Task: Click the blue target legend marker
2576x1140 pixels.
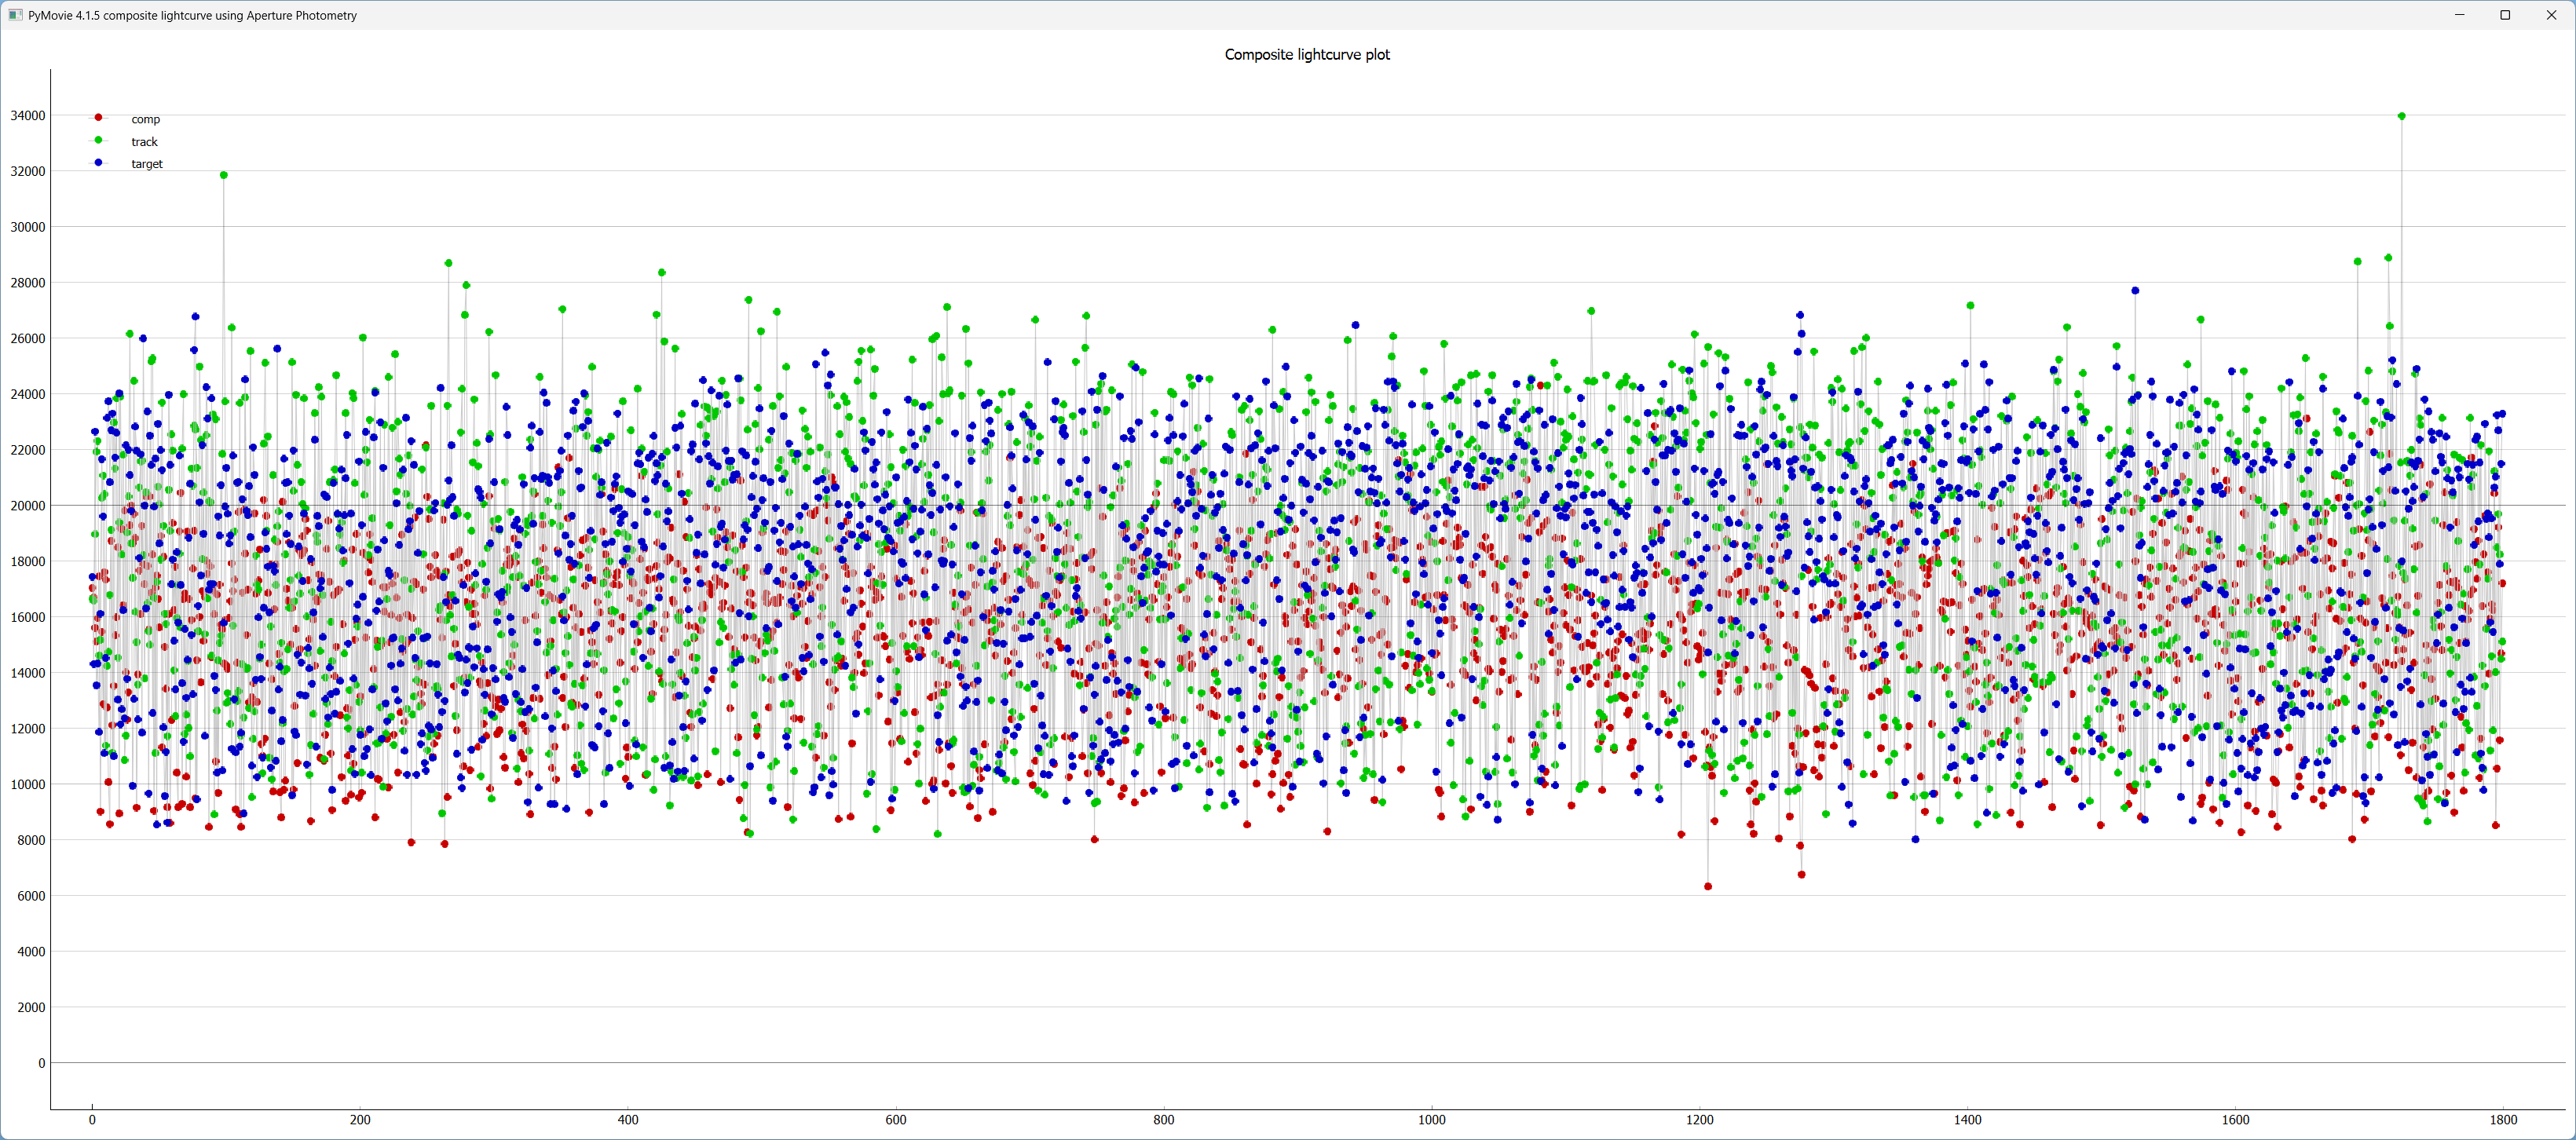Action: (98, 162)
